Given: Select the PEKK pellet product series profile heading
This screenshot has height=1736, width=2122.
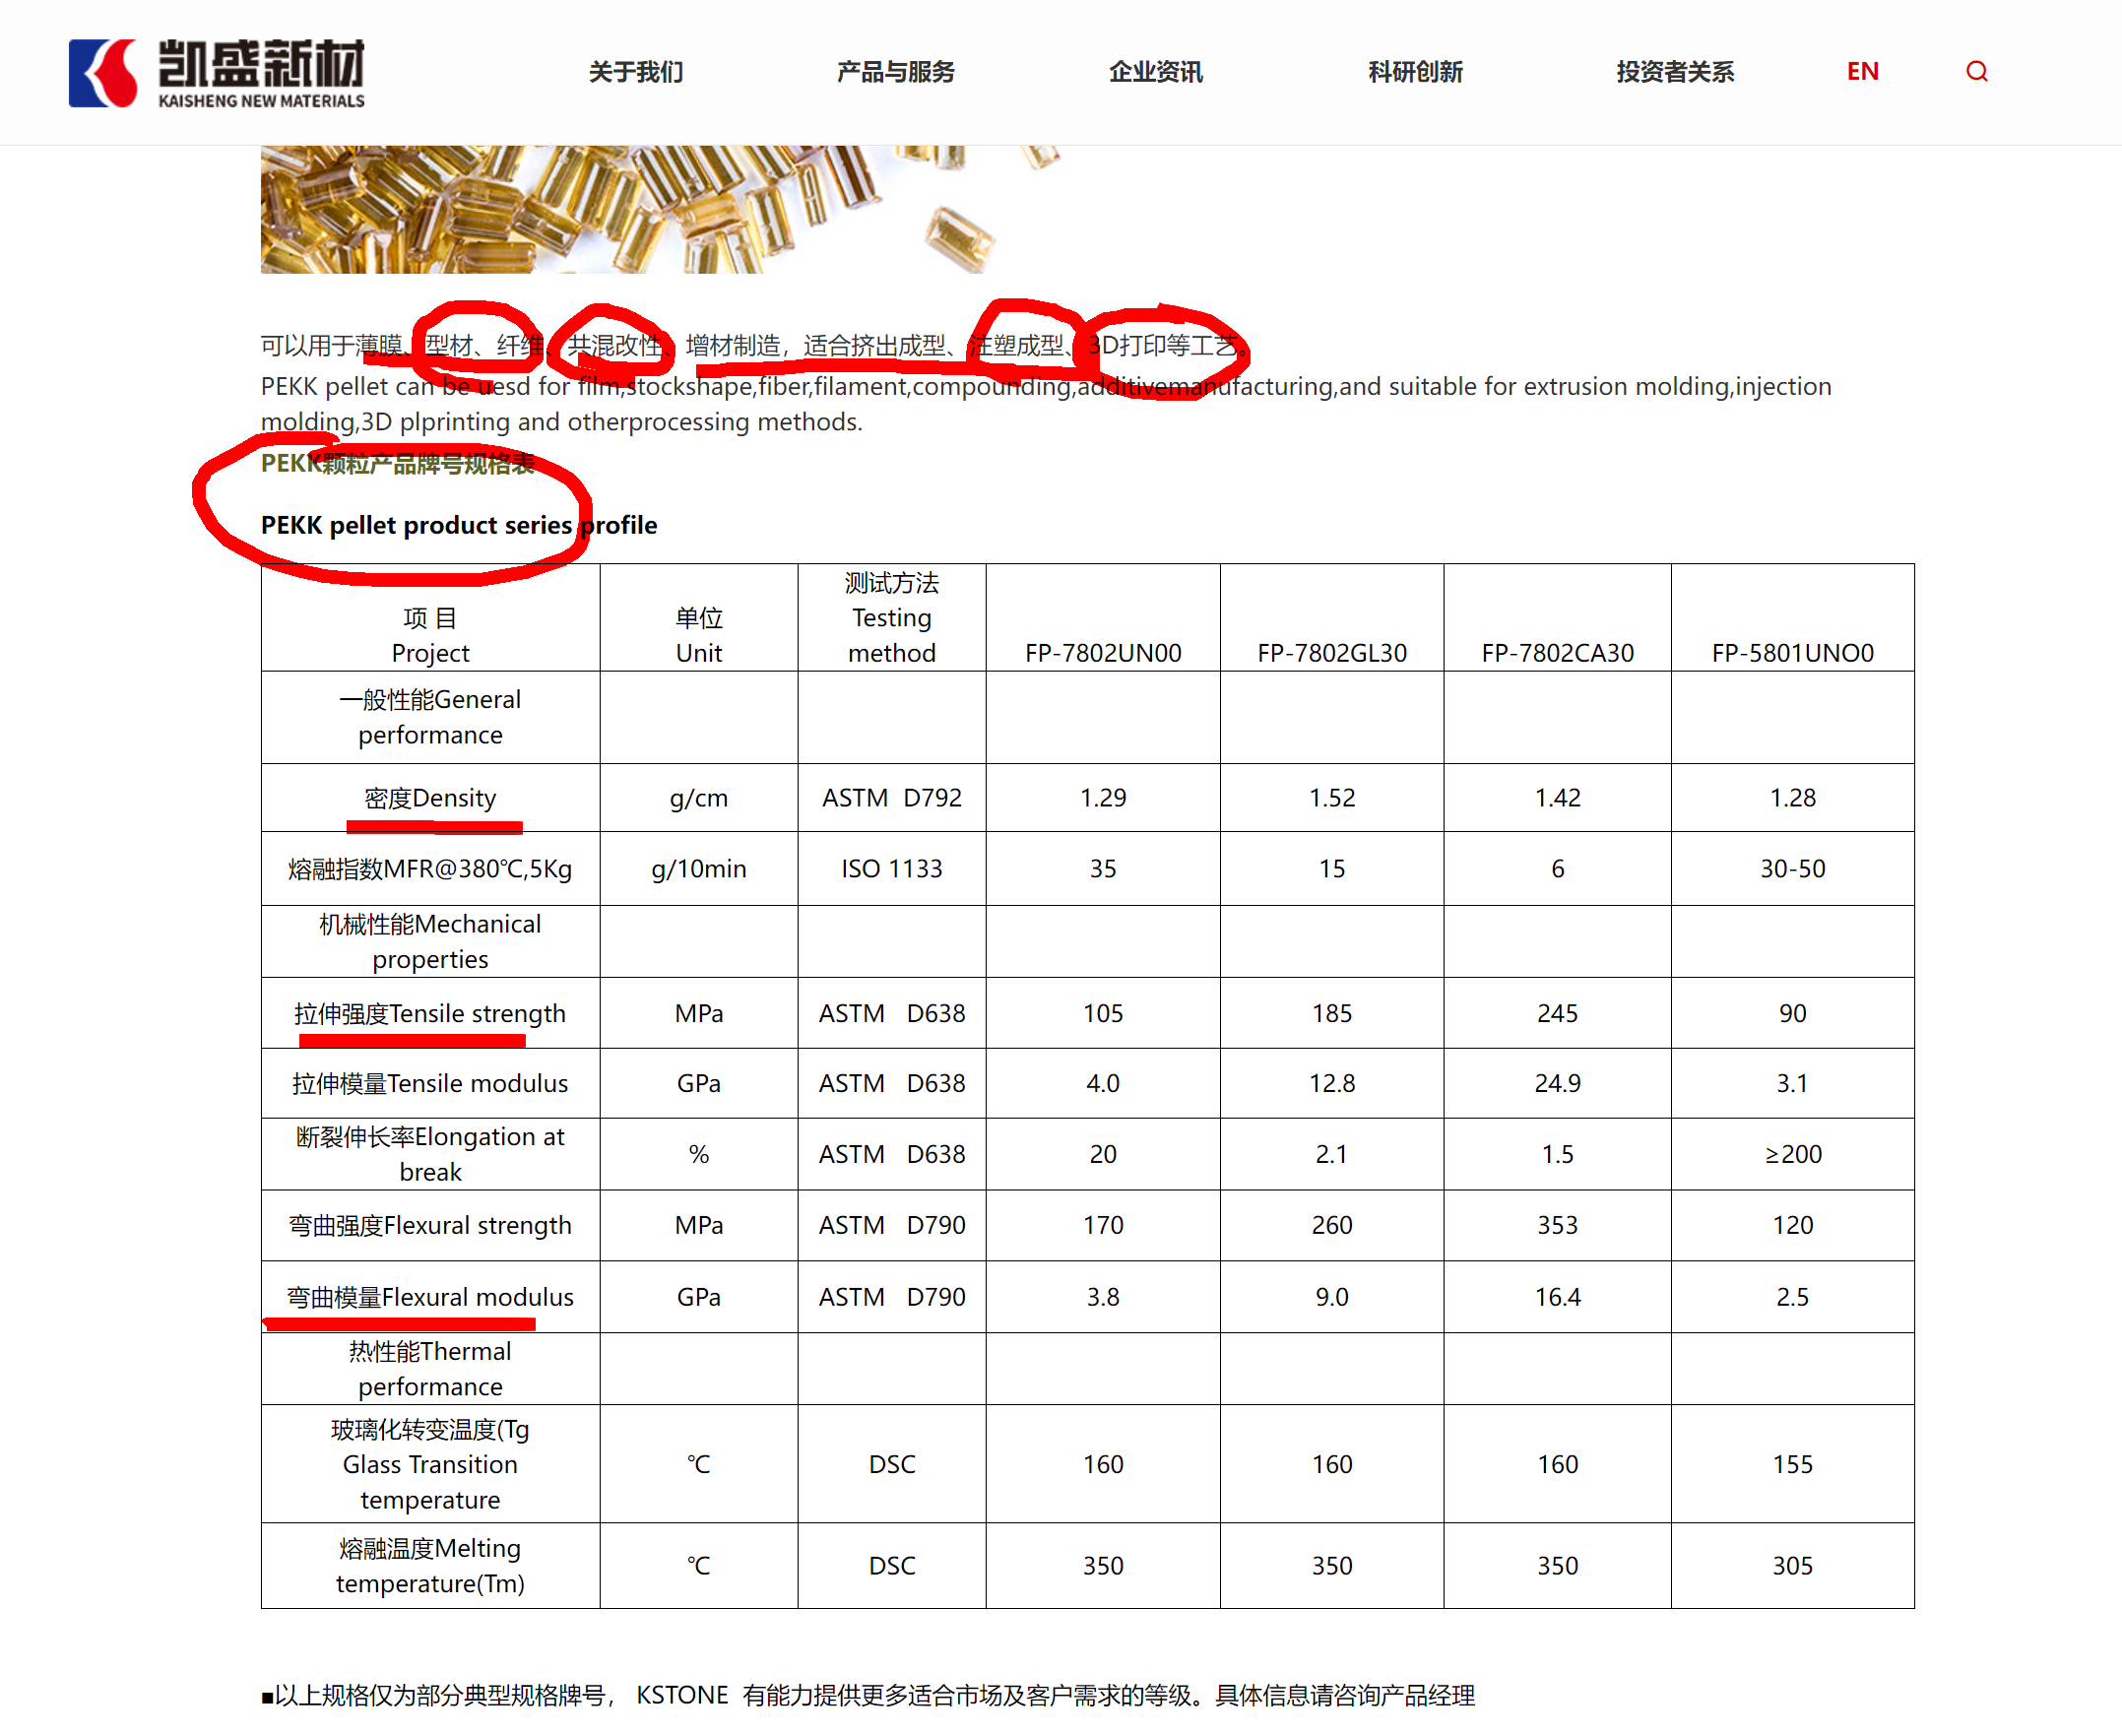Looking at the screenshot, I should pos(459,526).
